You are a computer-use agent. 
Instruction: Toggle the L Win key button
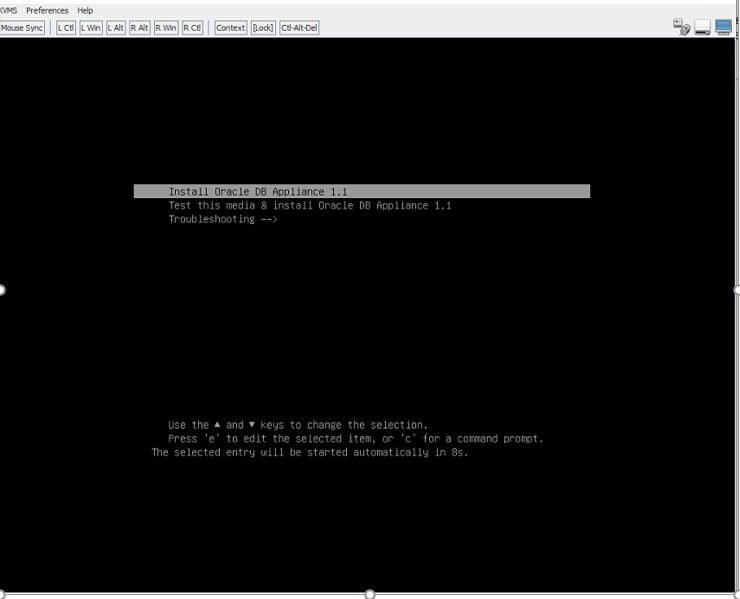pyautogui.click(x=91, y=28)
